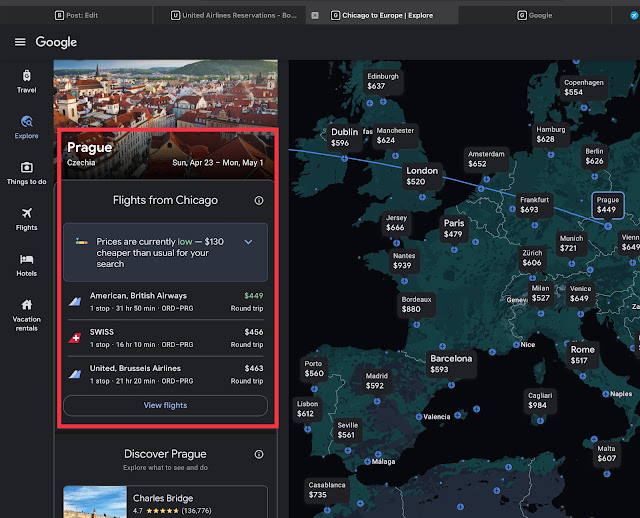
Task: Pick Porto $560 on the map
Action: pos(313,369)
